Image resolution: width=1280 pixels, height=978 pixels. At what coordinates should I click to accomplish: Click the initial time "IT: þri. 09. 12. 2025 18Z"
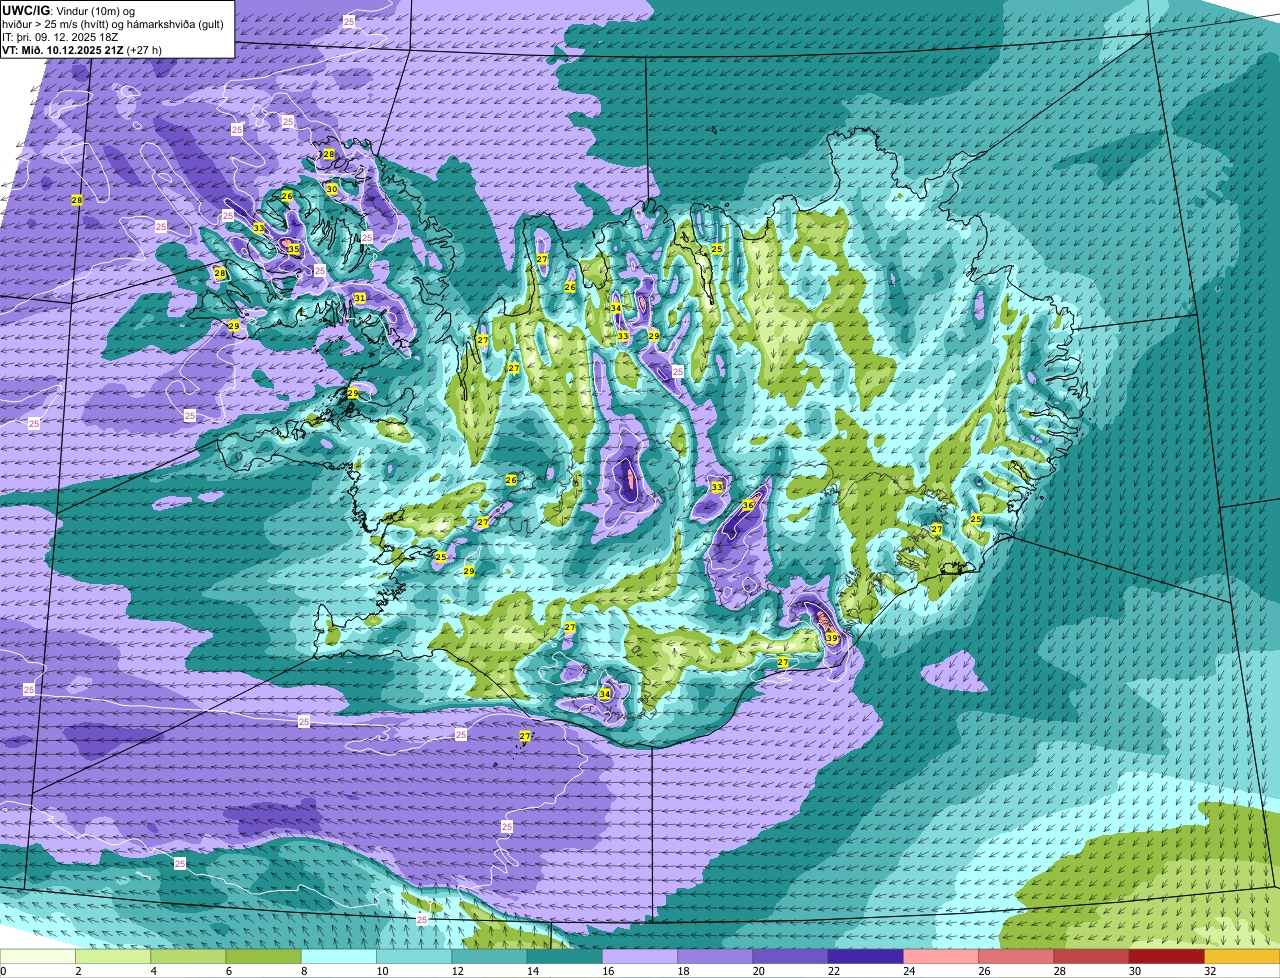click(x=60, y=36)
